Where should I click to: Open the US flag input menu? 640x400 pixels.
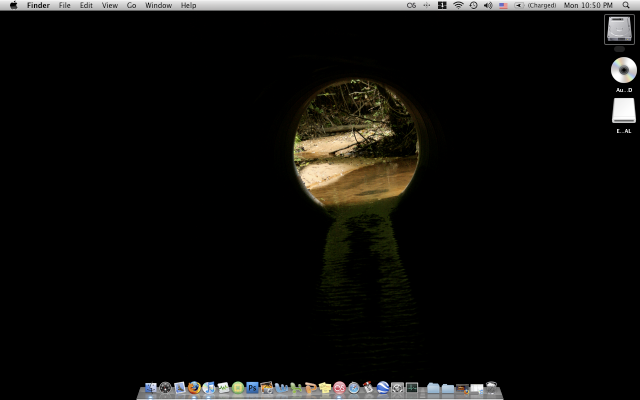[x=503, y=5]
